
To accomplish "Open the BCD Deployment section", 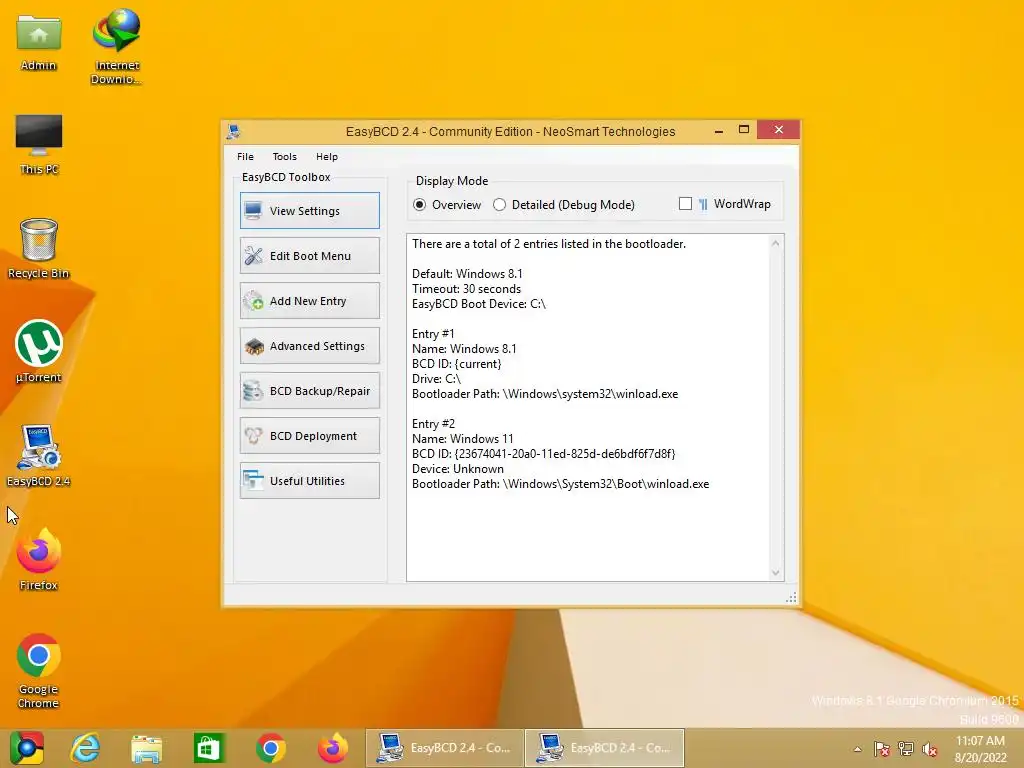I will (x=310, y=436).
